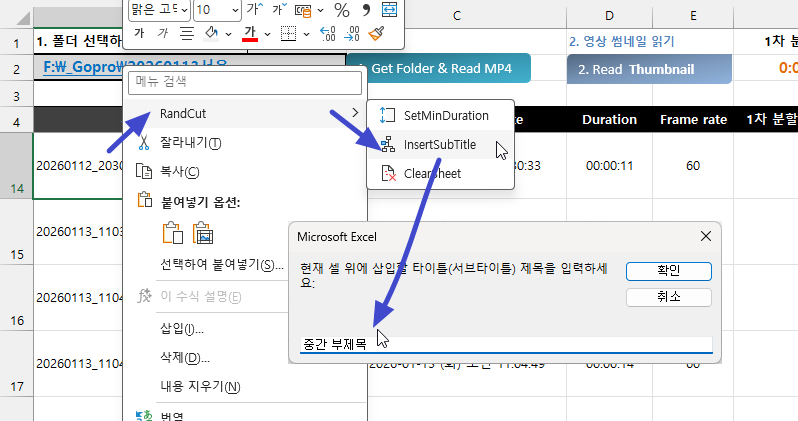
Task: Click Merge and Center icon
Action: tap(389, 9)
